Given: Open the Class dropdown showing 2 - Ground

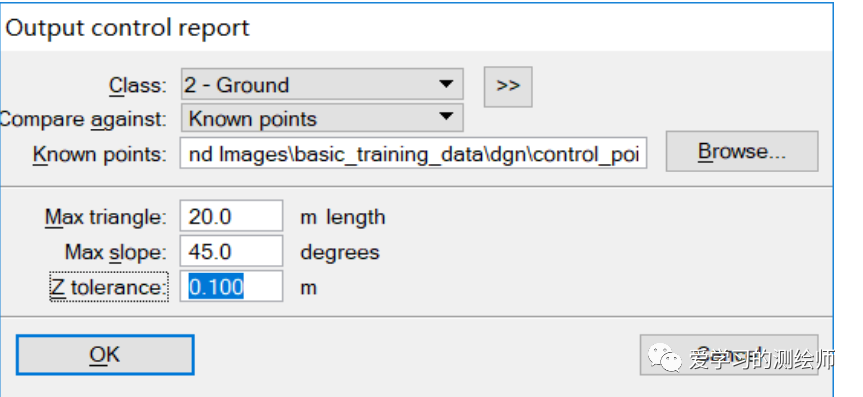Looking at the screenshot, I should pos(322,85).
